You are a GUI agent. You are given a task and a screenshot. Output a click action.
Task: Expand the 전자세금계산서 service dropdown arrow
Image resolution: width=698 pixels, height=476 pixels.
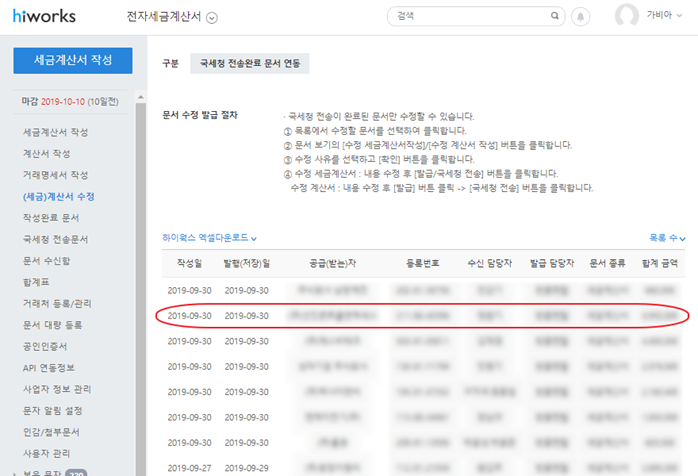click(x=212, y=18)
